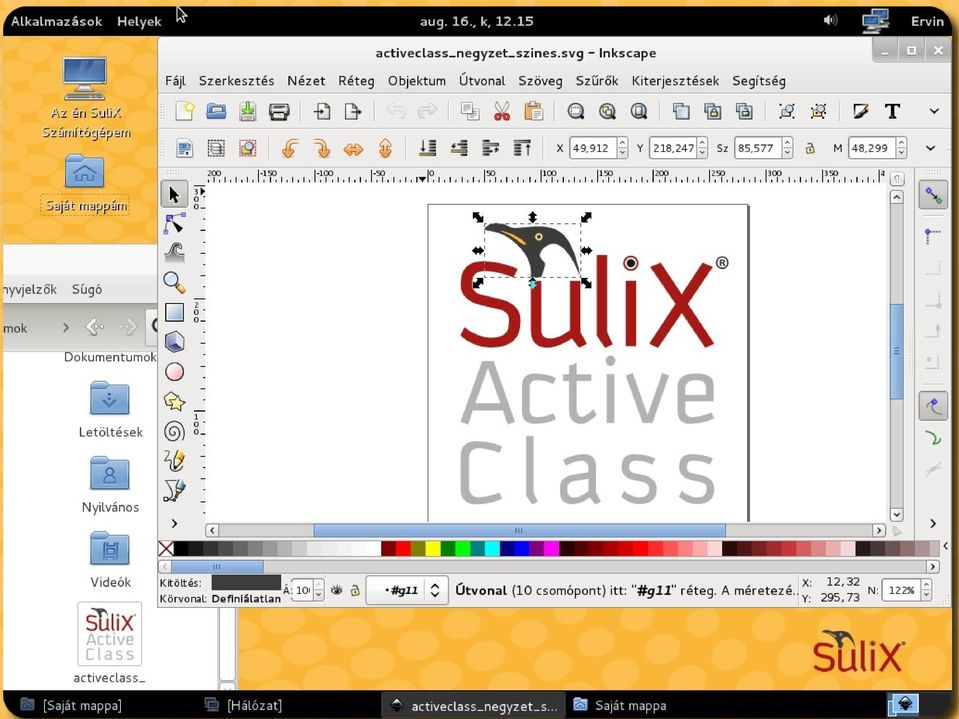Open the Kiterjesztések menu
This screenshot has width=959, height=719.
(x=675, y=81)
